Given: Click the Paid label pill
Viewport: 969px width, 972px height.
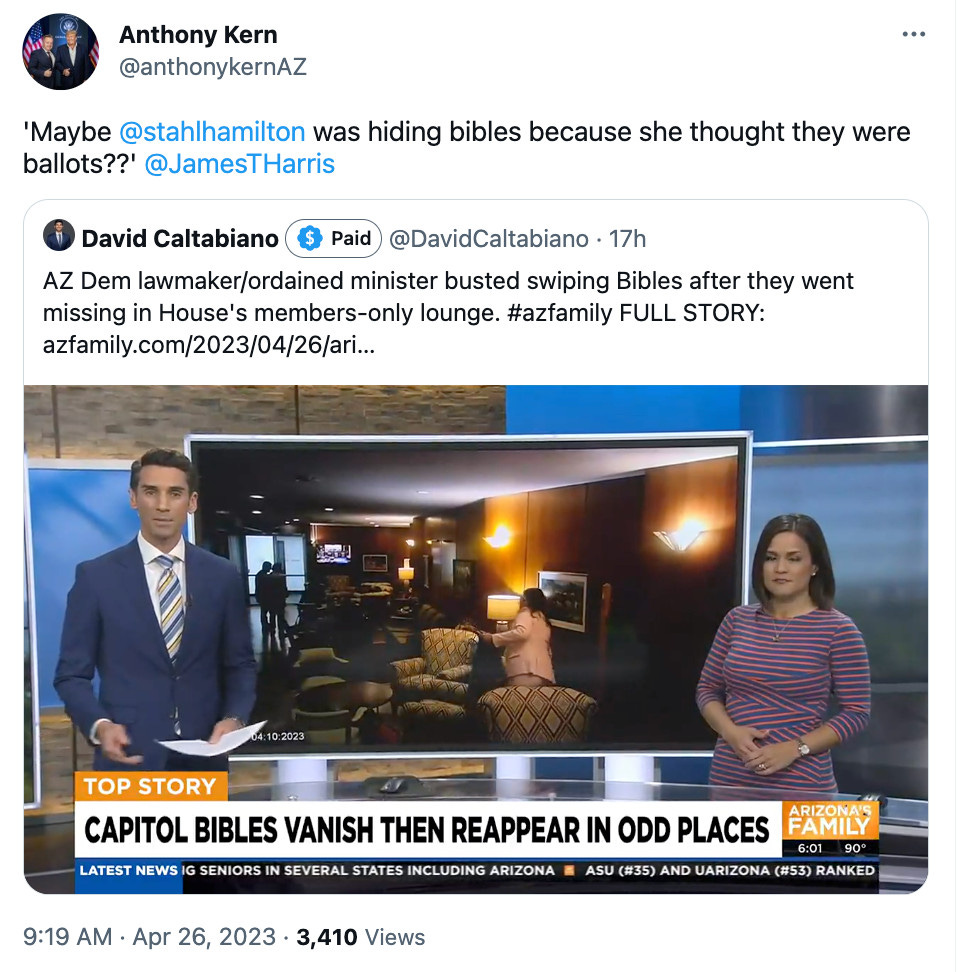Looking at the screenshot, I should [x=334, y=238].
